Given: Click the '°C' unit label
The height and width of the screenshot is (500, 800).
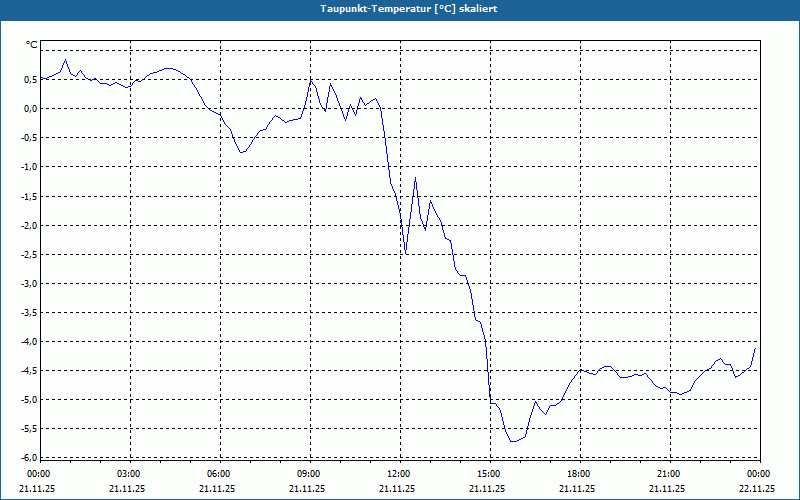Looking at the screenshot, I should coord(32,45).
